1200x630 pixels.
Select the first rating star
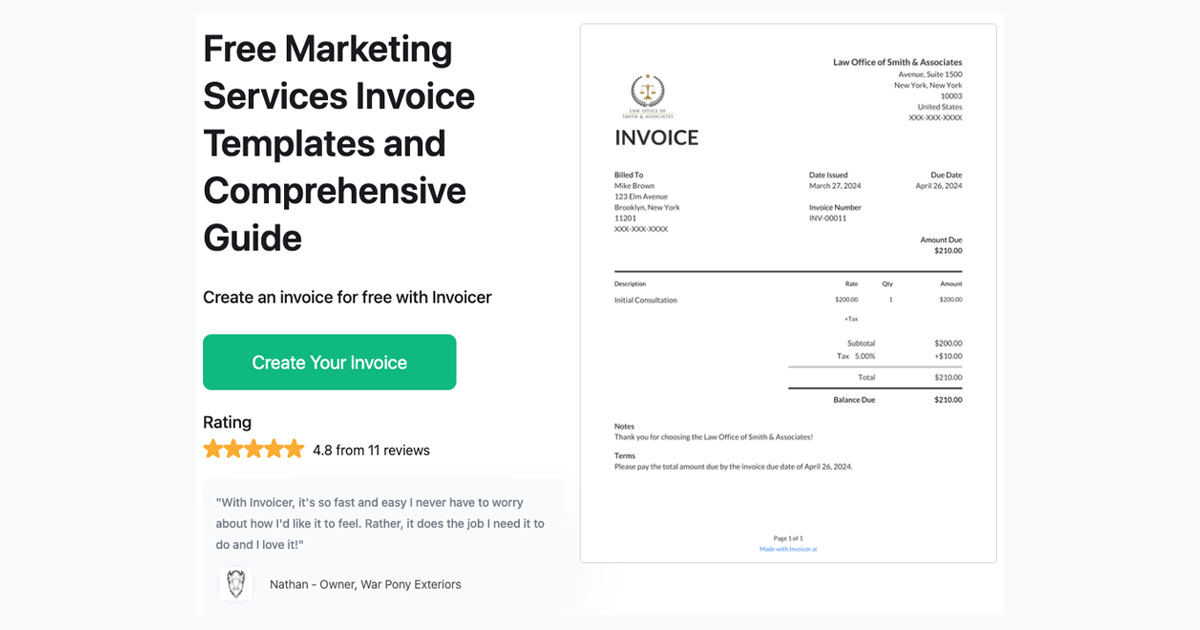tap(212, 449)
